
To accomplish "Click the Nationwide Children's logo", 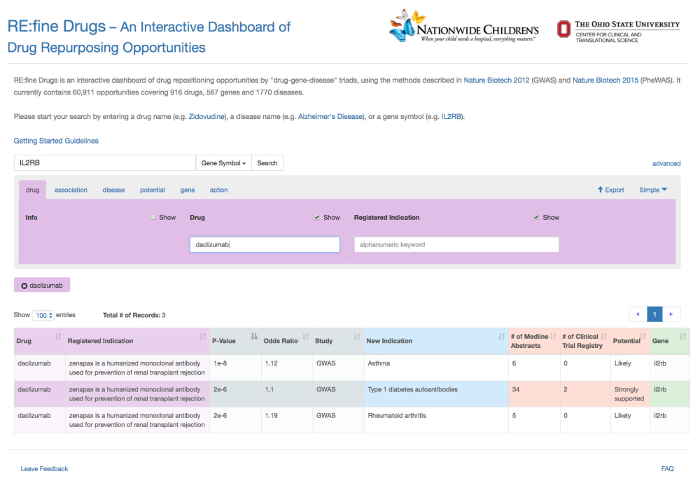I will pos(464,27).
